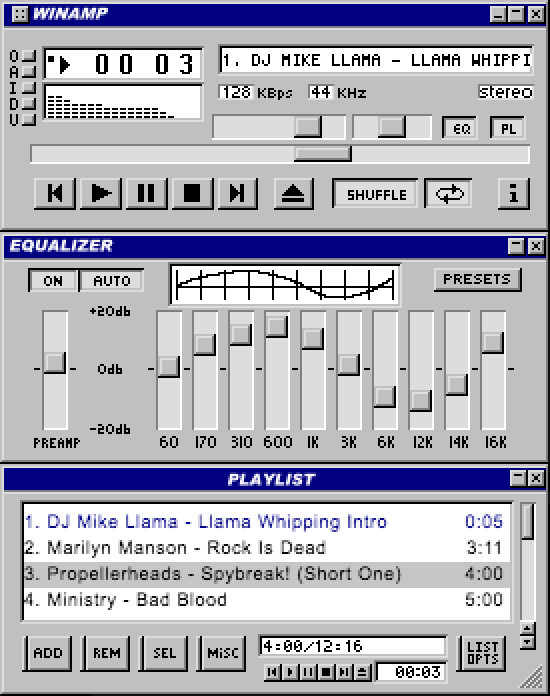Screen dimensions: 550x696
Task: Click the song position seek bar handle
Action: 323,154
